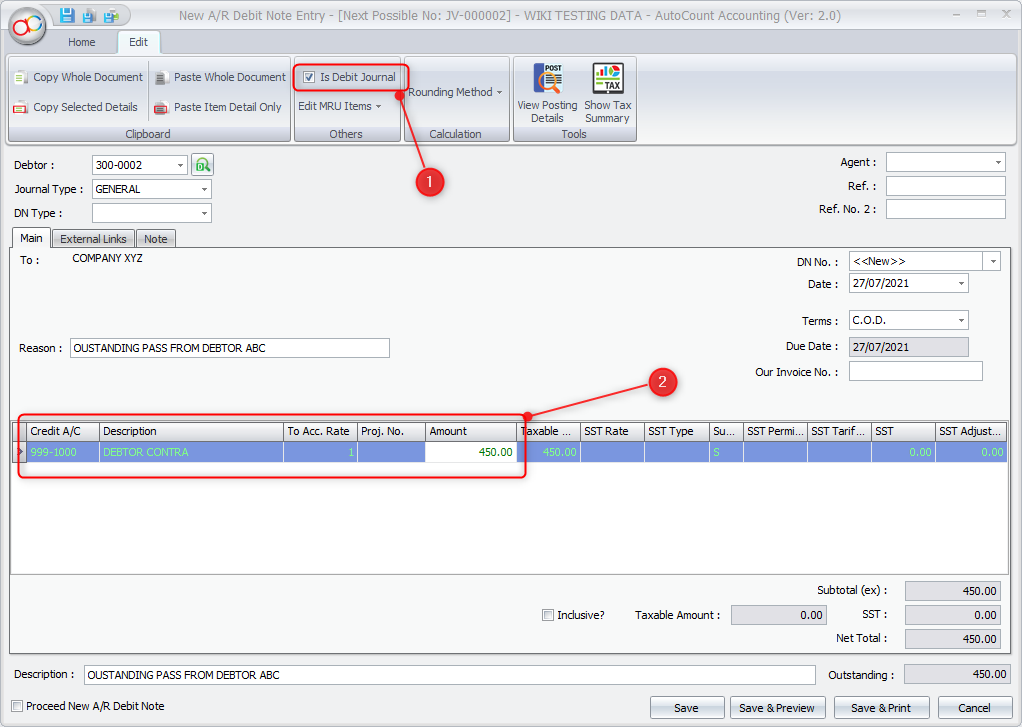This screenshot has height=727, width=1022.
Task: Switch to the Home ribbon tab
Action: [x=82, y=42]
